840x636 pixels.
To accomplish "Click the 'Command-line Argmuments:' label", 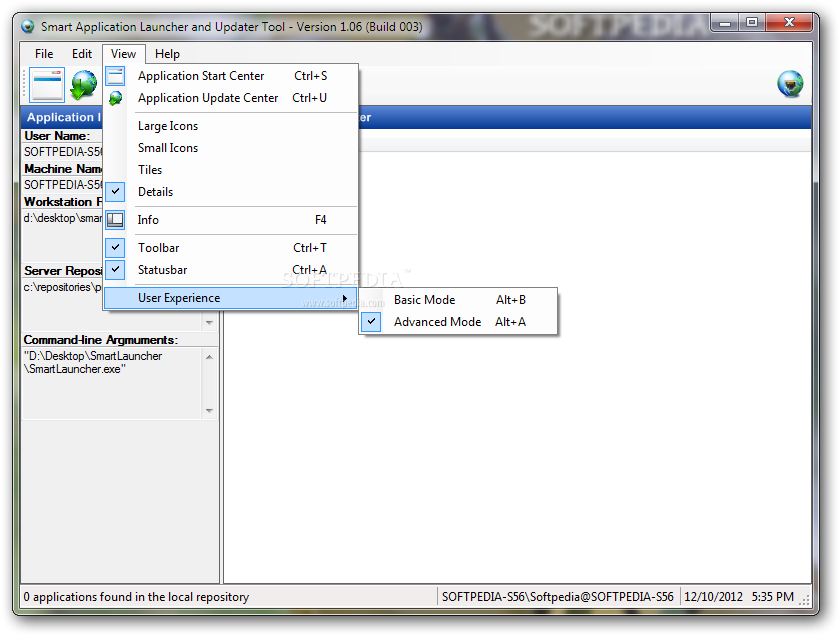I will 101,340.
